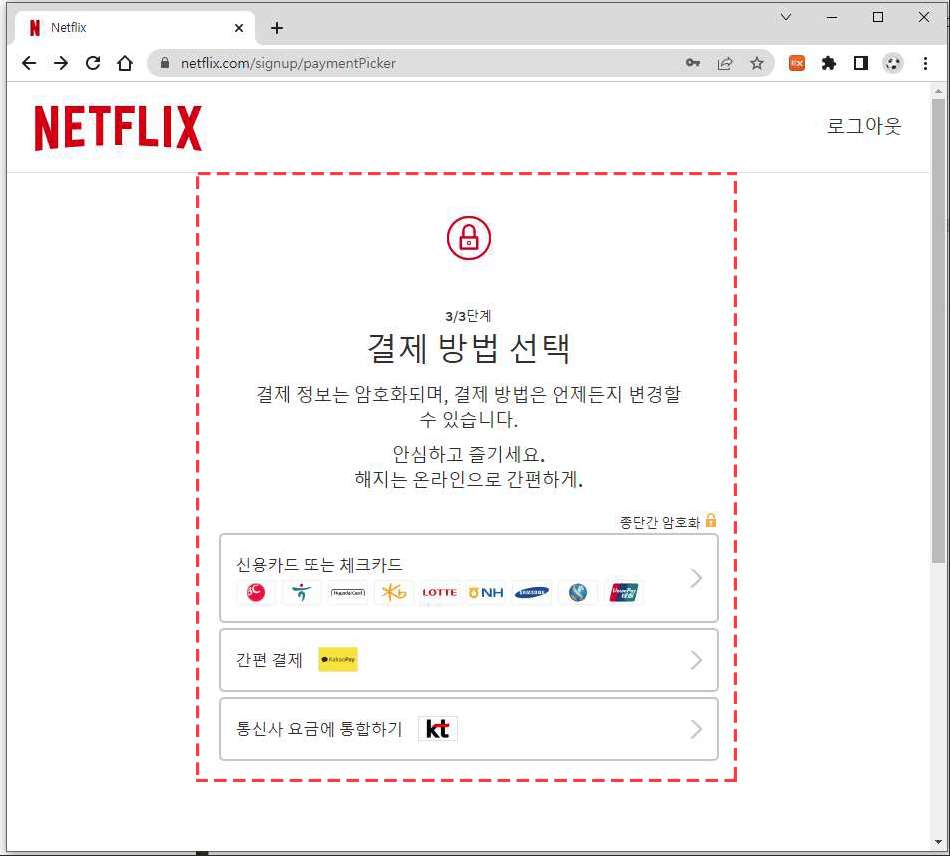Image resolution: width=950 pixels, height=856 pixels.
Task: Click chevron on 통신사 요금 row
Action: tap(696, 729)
